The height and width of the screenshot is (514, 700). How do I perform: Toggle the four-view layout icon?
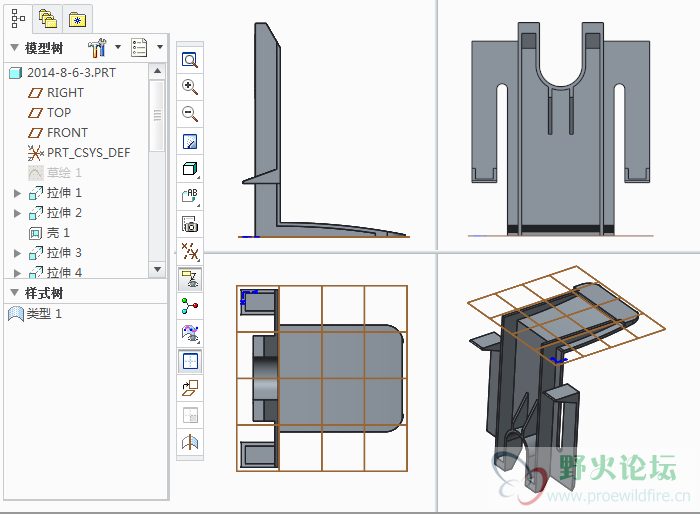tap(190, 361)
